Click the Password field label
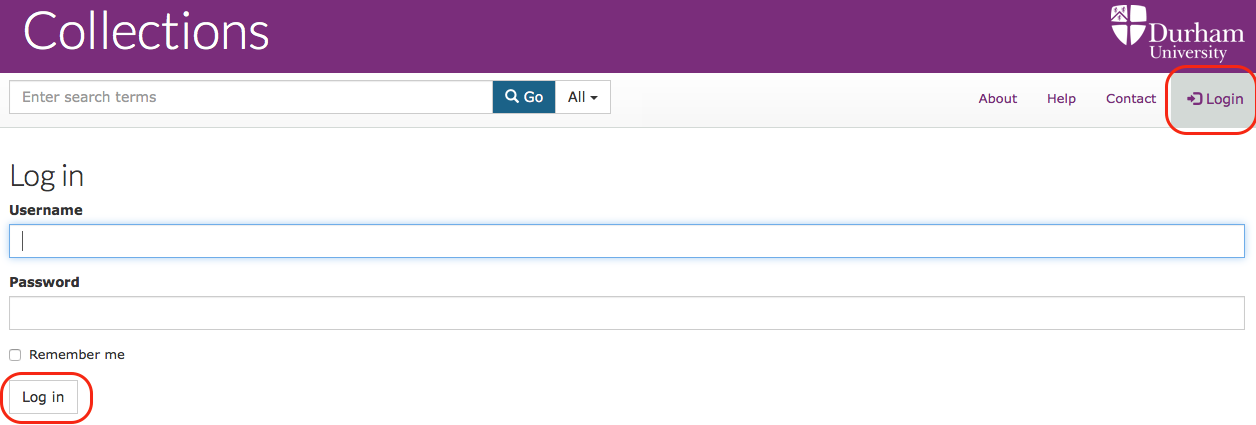 44,282
